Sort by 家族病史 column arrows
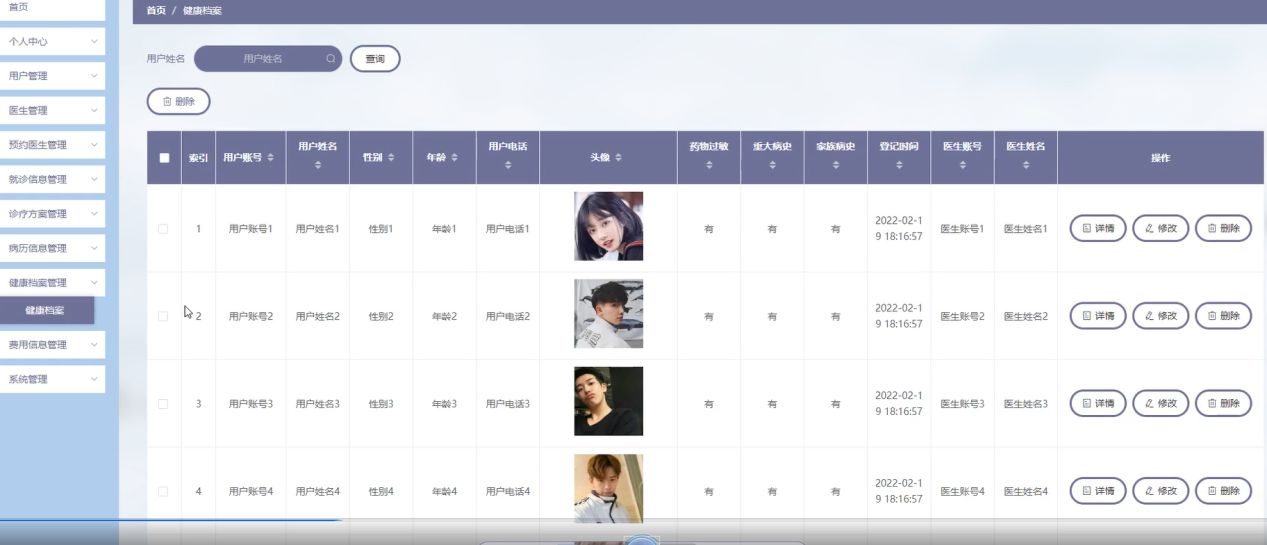 (x=836, y=165)
